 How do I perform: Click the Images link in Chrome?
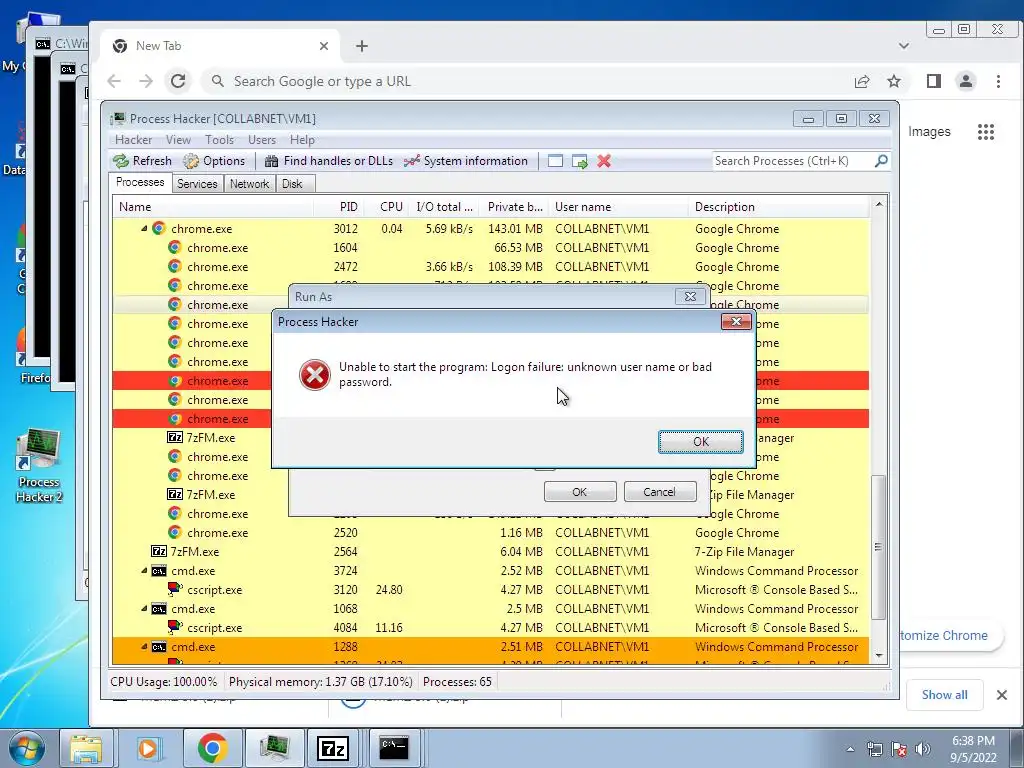[929, 131]
